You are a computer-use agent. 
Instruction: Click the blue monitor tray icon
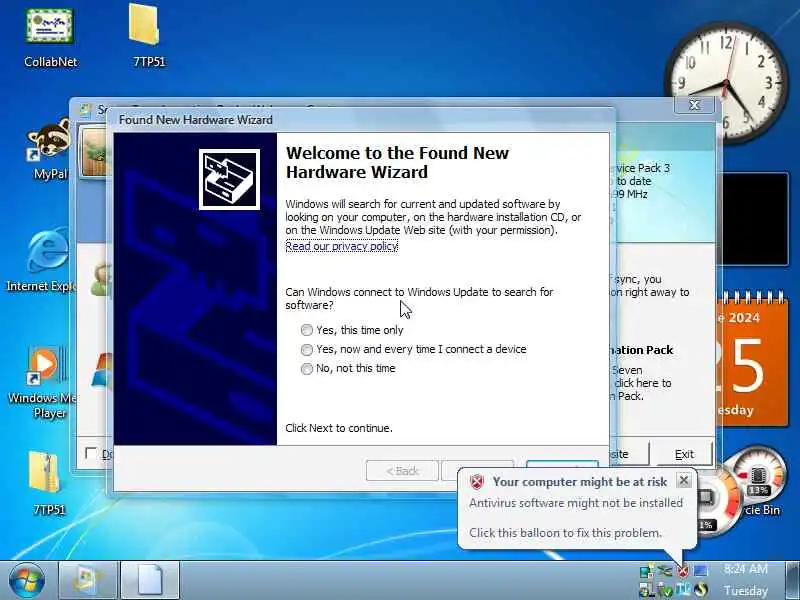(x=701, y=570)
